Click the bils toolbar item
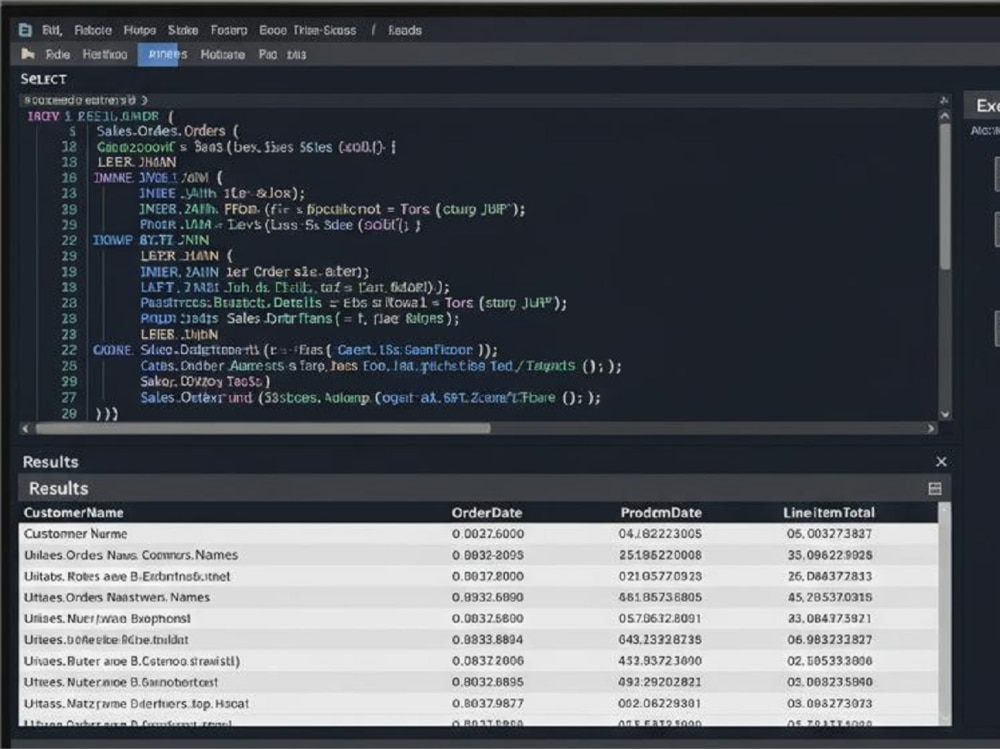The width and height of the screenshot is (1000, 749). 297,54
